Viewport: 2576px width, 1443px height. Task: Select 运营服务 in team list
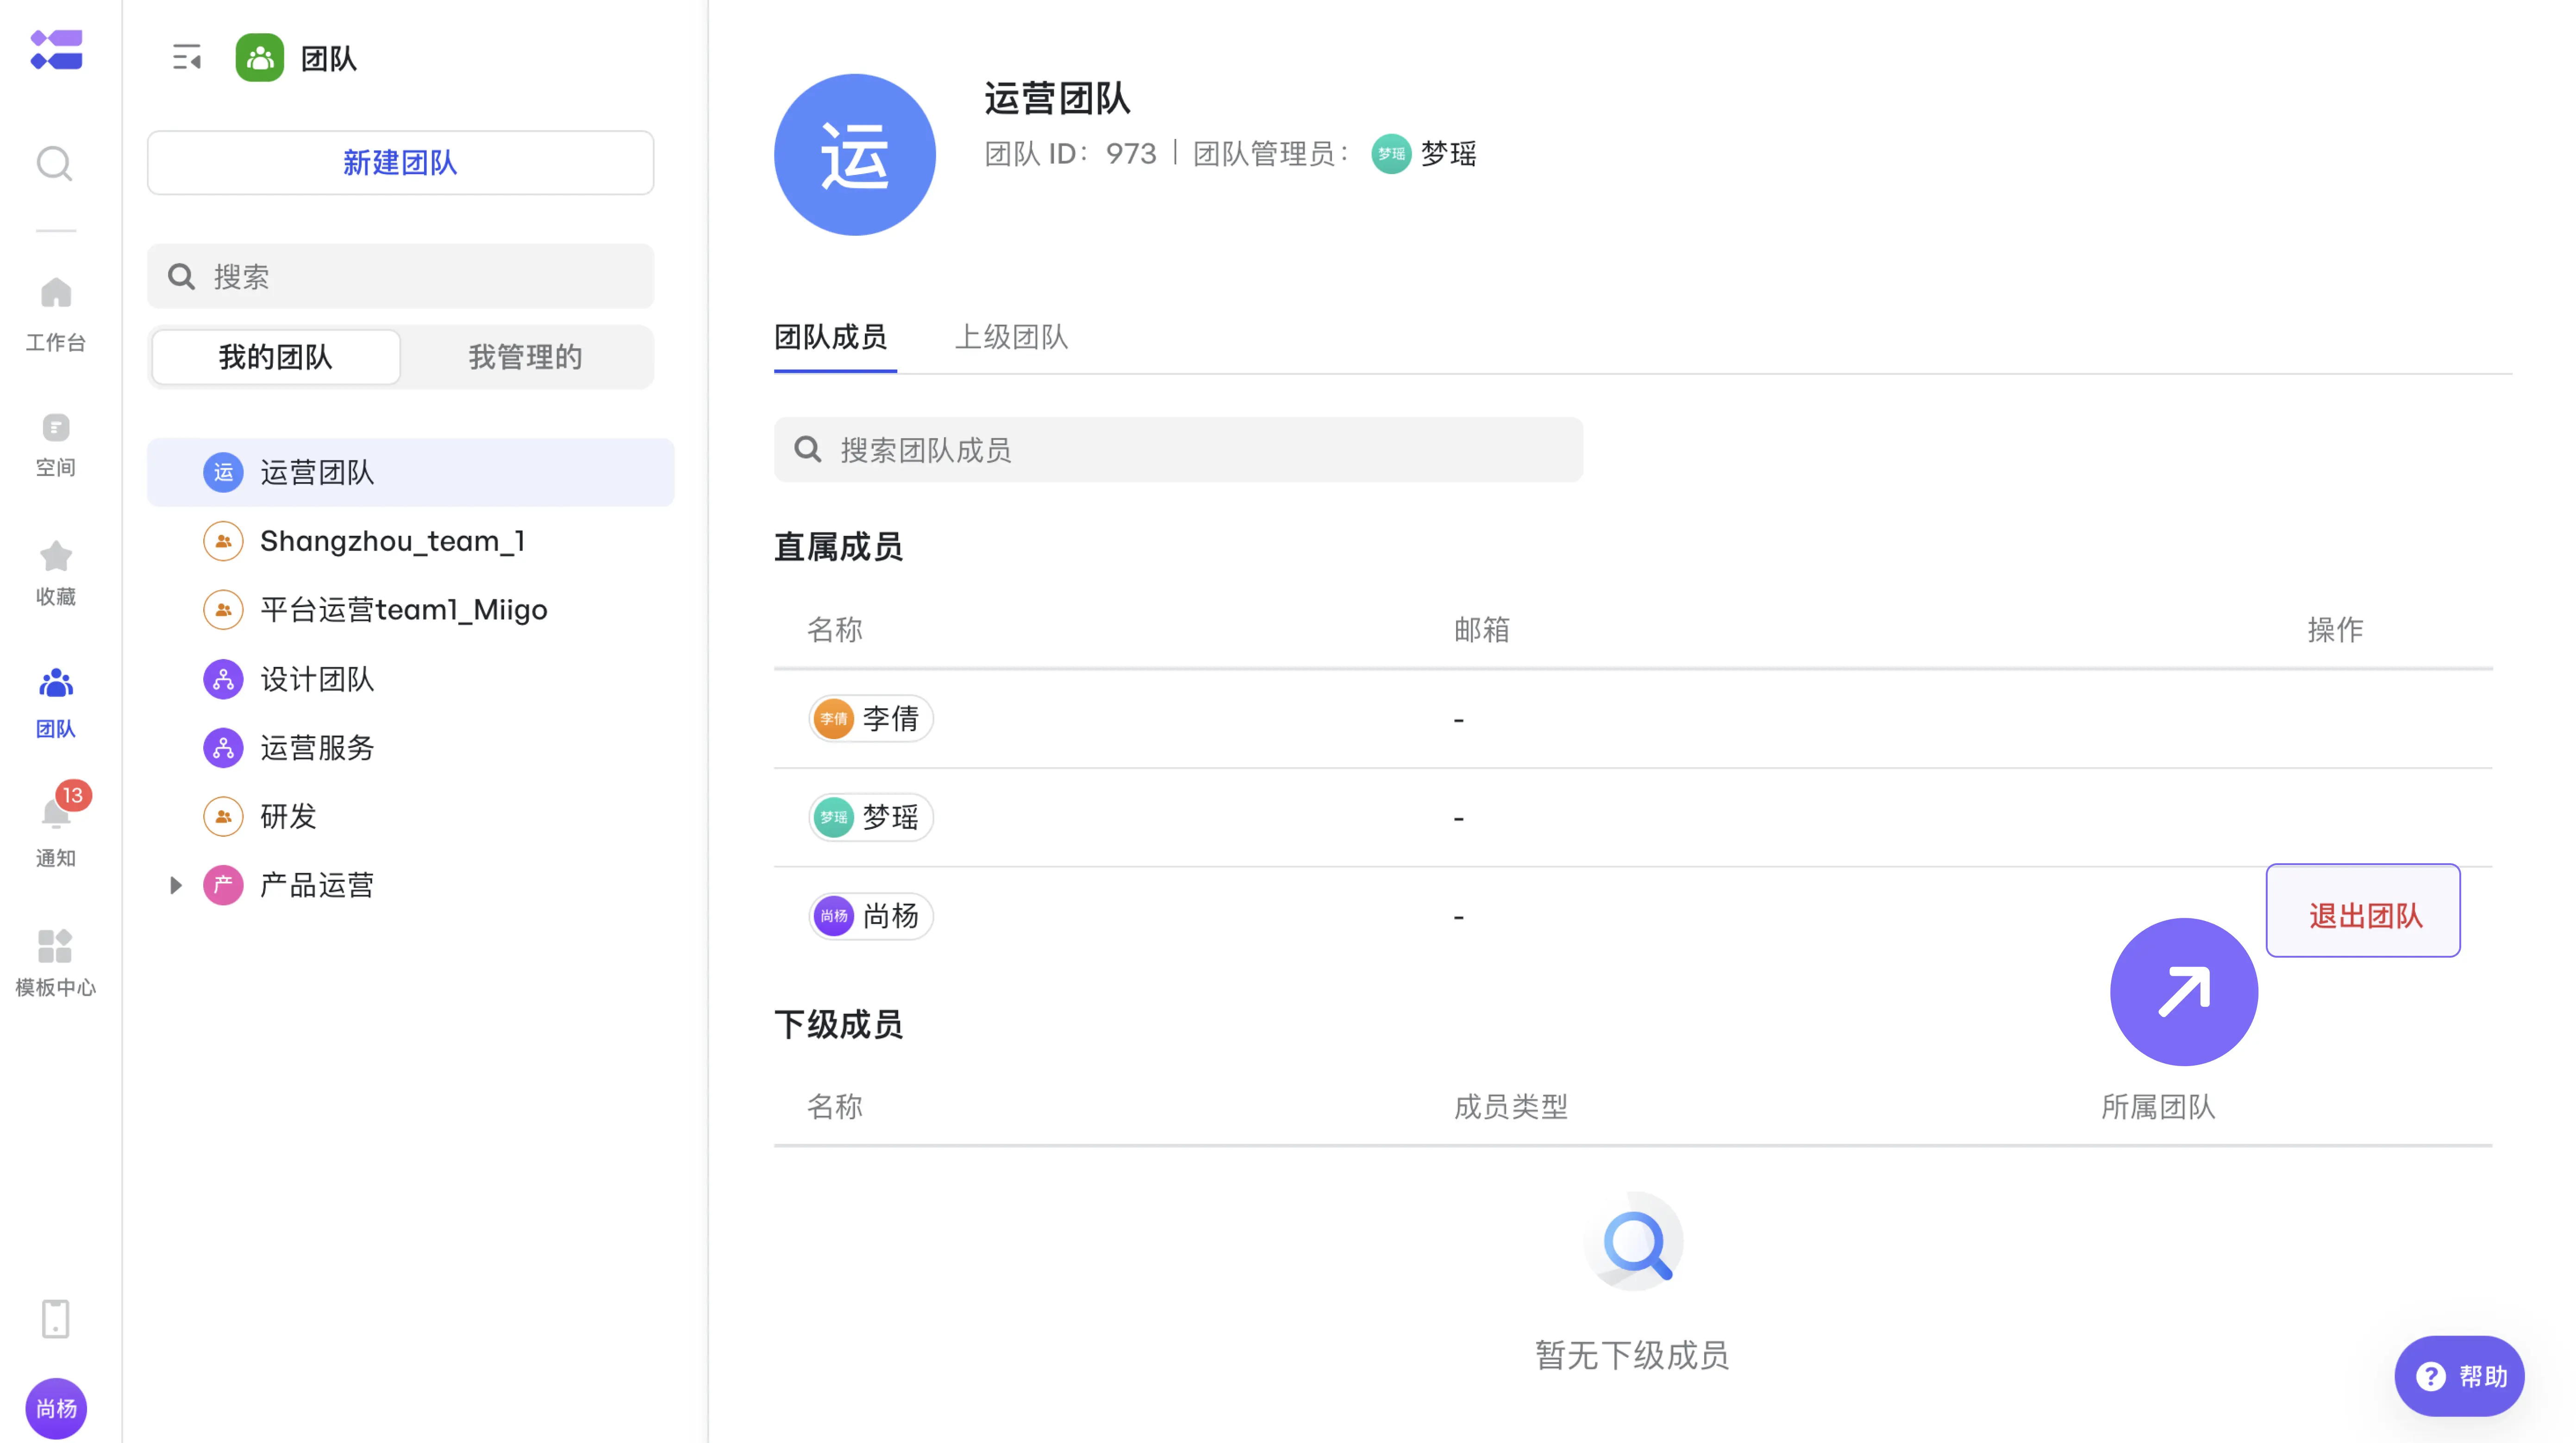(411, 747)
